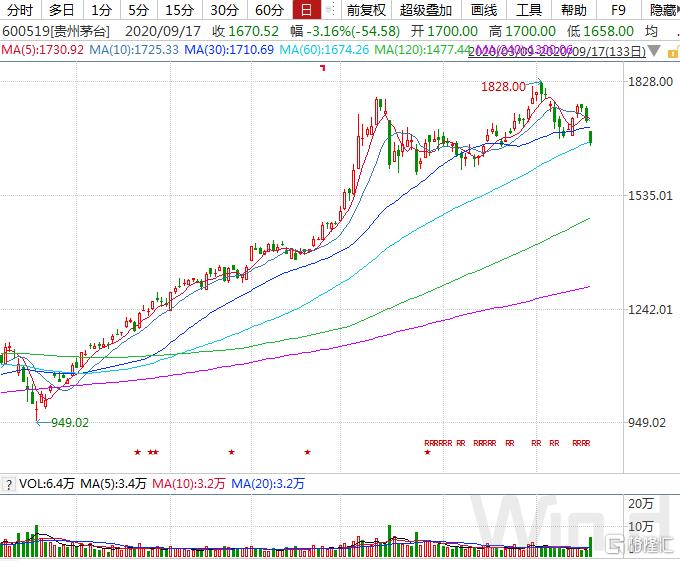This screenshot has width=680, height=561.
Task: Click the MA(5):1730.92 indicator label
Action: point(42,49)
